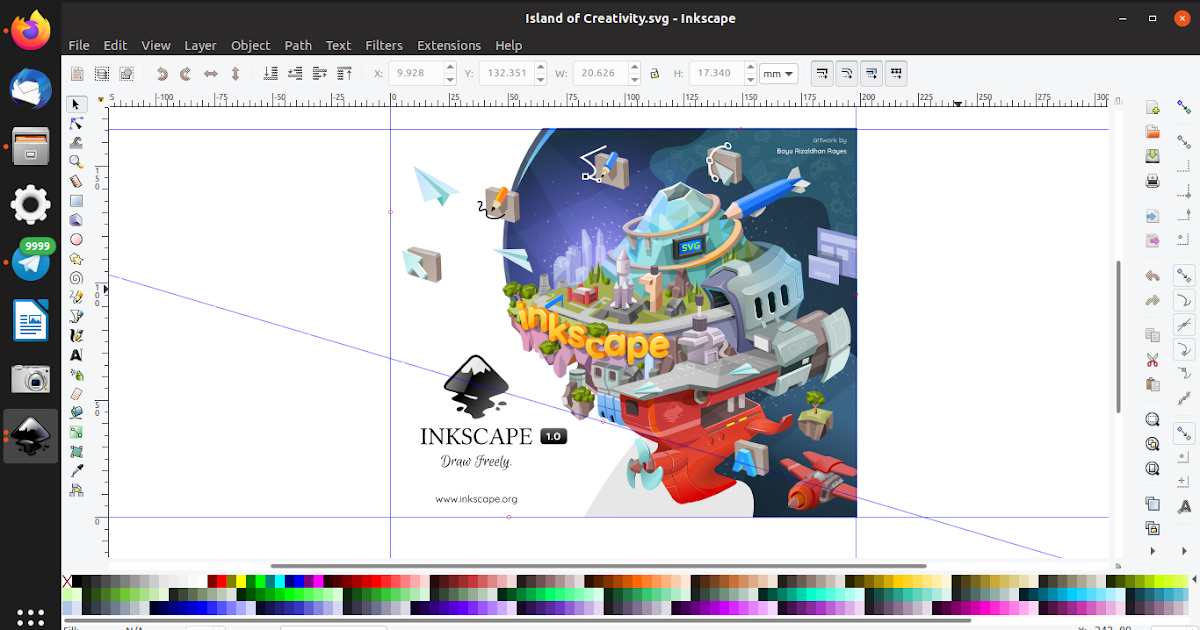Toggle the enable snapping button

(x=1184, y=107)
